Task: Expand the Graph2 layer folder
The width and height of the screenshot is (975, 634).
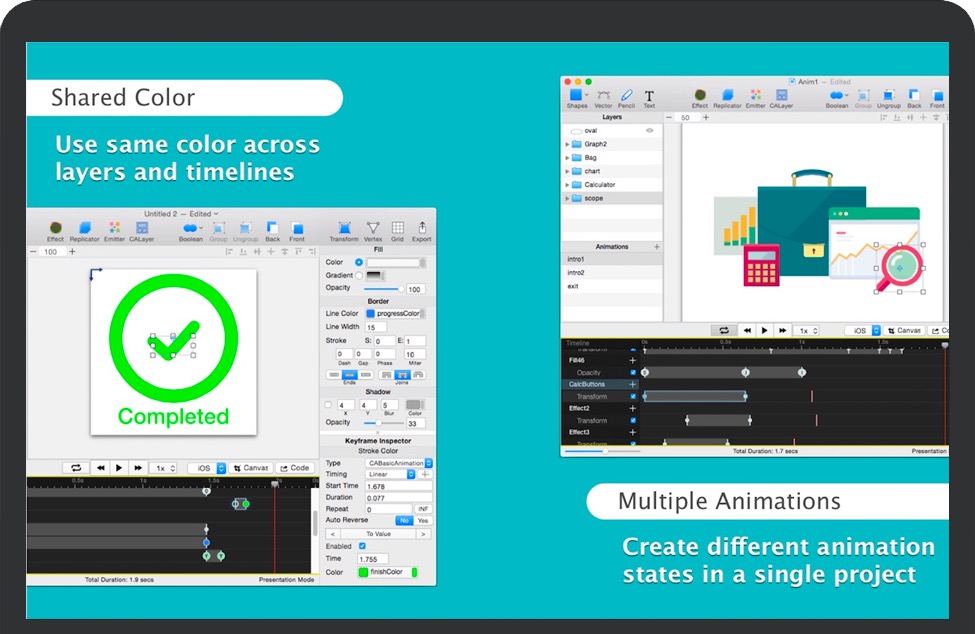Action: (x=568, y=144)
